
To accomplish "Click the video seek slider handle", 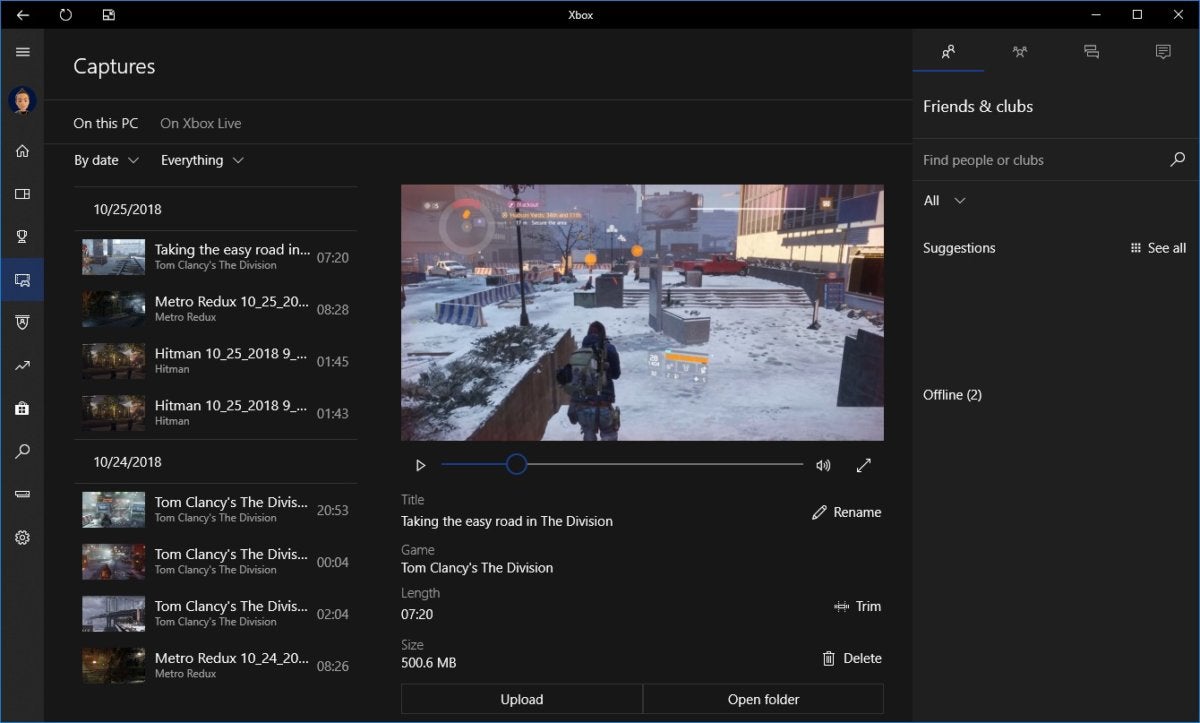I will pyautogui.click(x=516, y=464).
